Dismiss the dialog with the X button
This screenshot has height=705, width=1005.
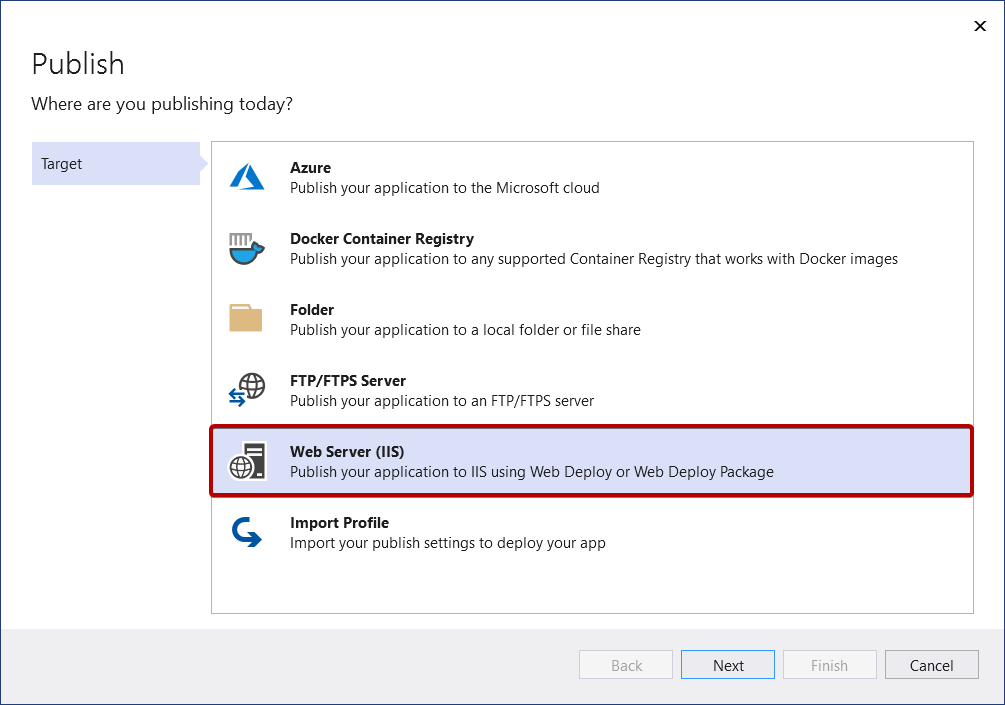coord(980,26)
